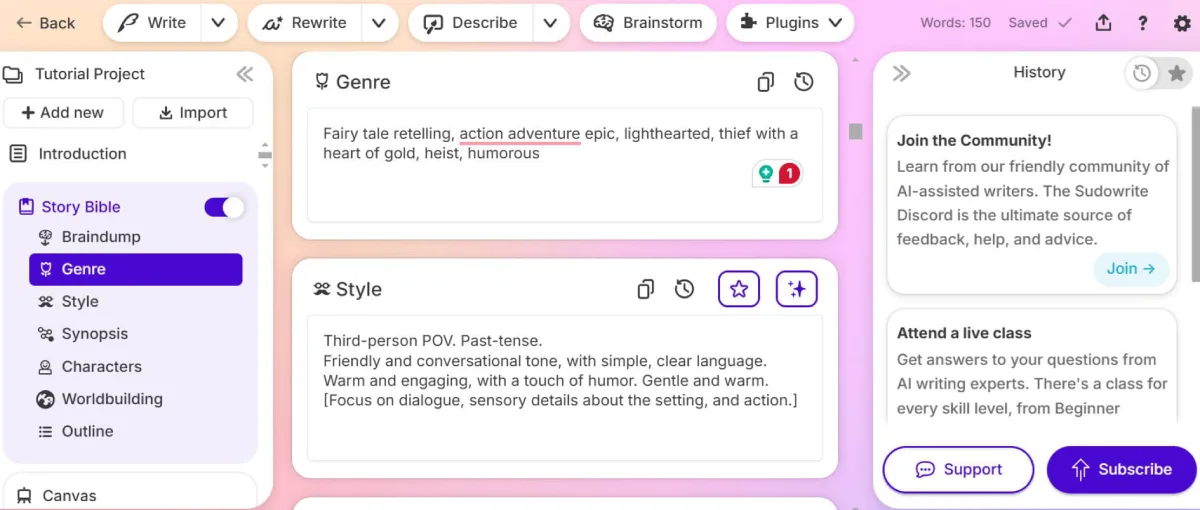The width and height of the screenshot is (1200, 510).
Task: Open the Characters section
Action: click(x=101, y=366)
